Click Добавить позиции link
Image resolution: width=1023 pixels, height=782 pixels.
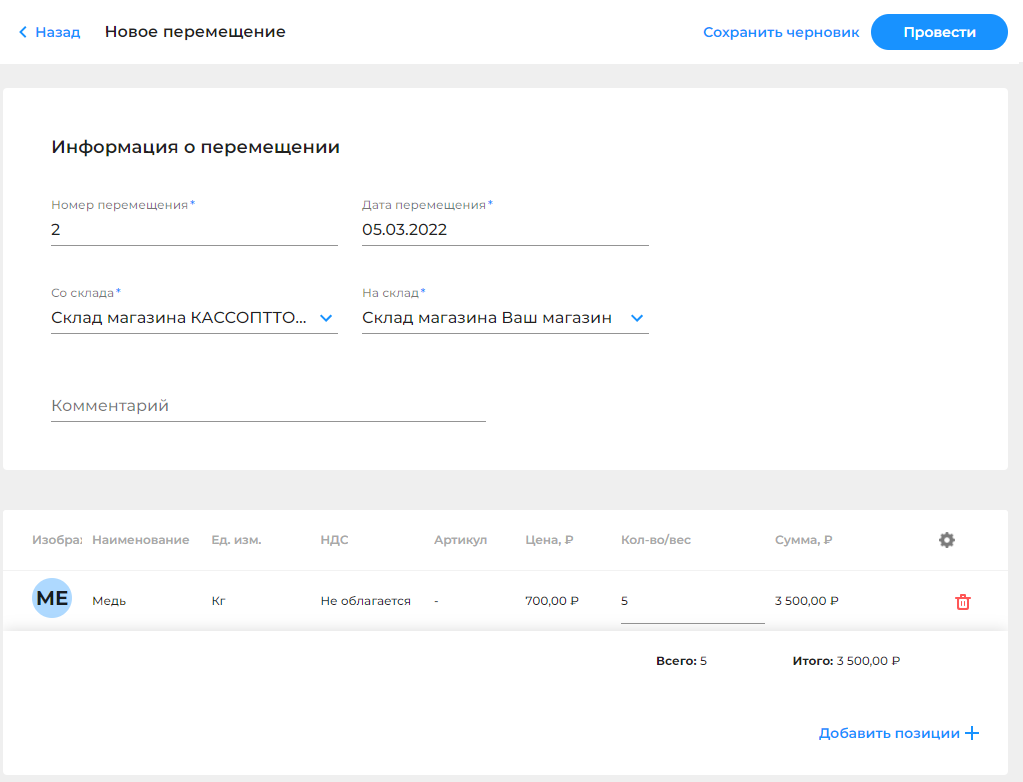(x=888, y=733)
